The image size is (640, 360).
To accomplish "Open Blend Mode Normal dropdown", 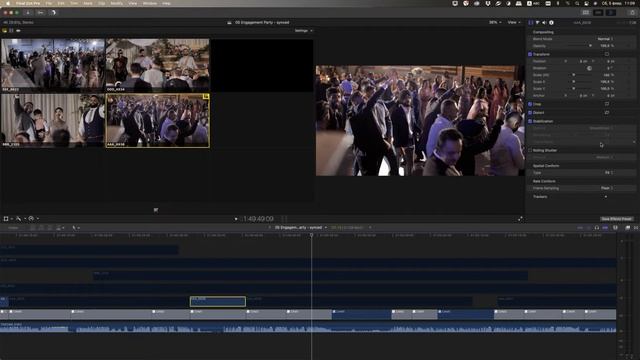I will point(605,39).
